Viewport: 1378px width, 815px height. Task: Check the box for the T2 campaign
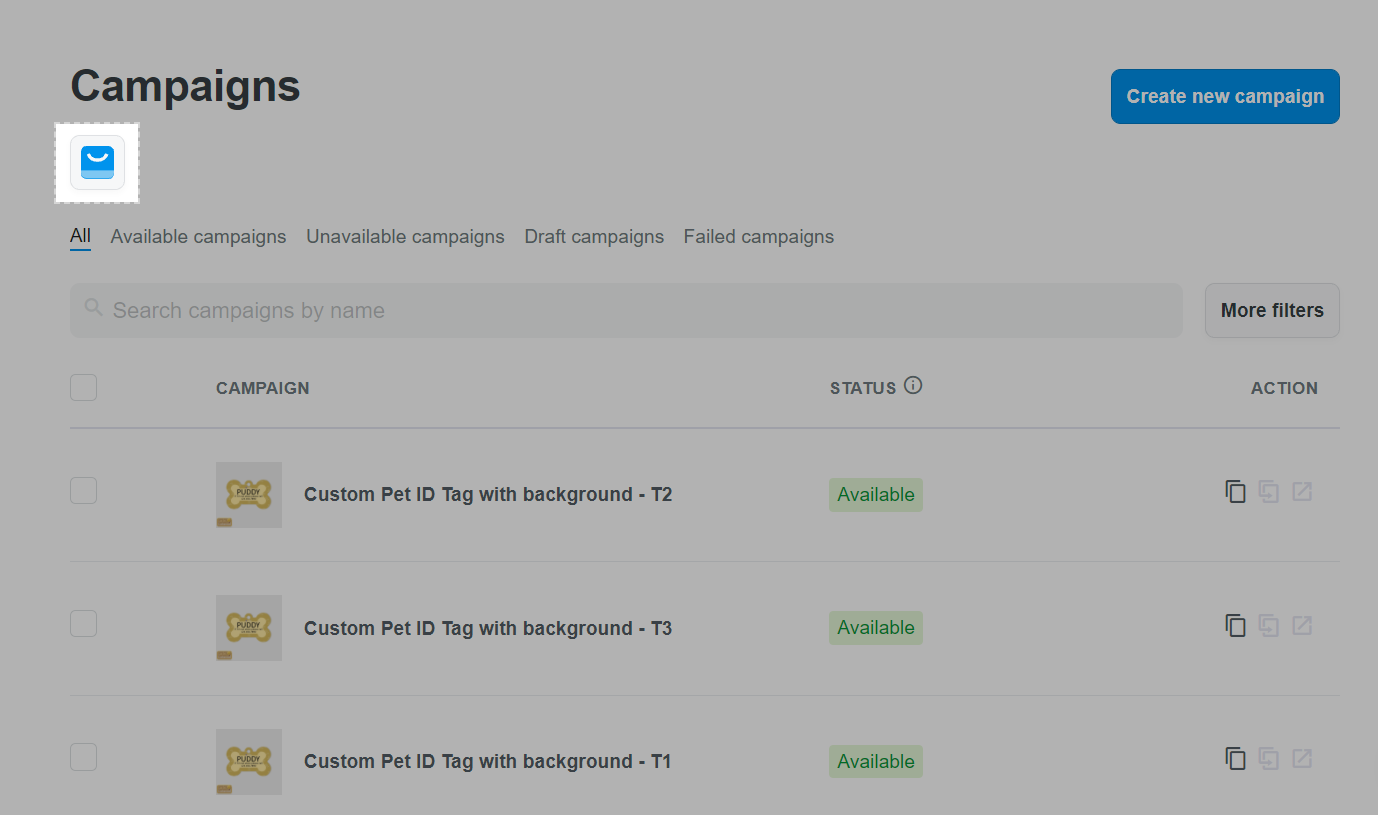pos(84,491)
